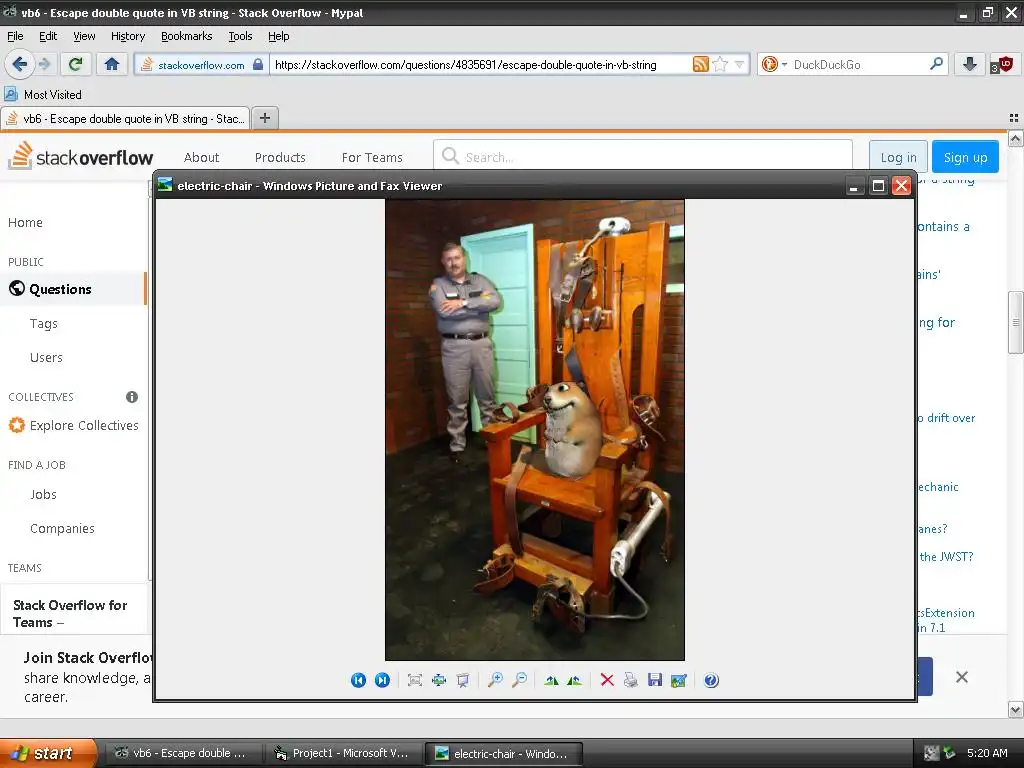Viewport: 1024px width, 768px height.
Task: Open the Windows Start button
Action: (x=48, y=753)
